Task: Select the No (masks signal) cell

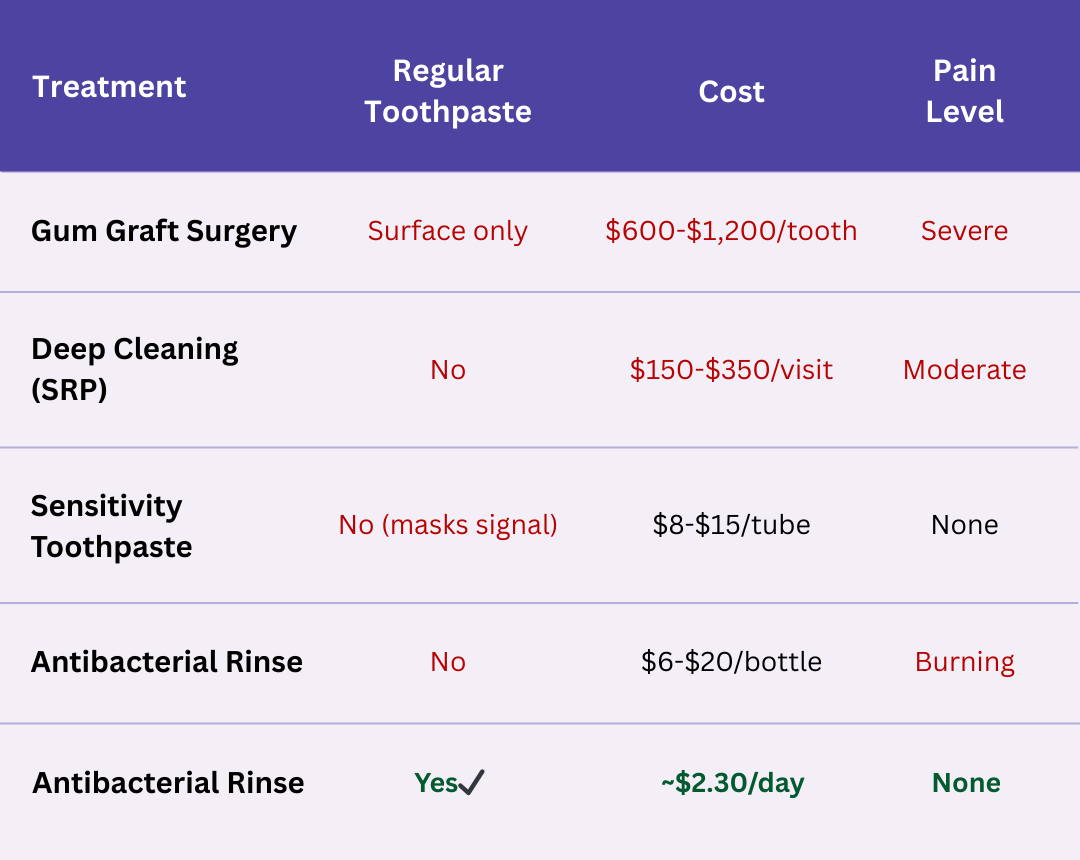Action: (448, 525)
